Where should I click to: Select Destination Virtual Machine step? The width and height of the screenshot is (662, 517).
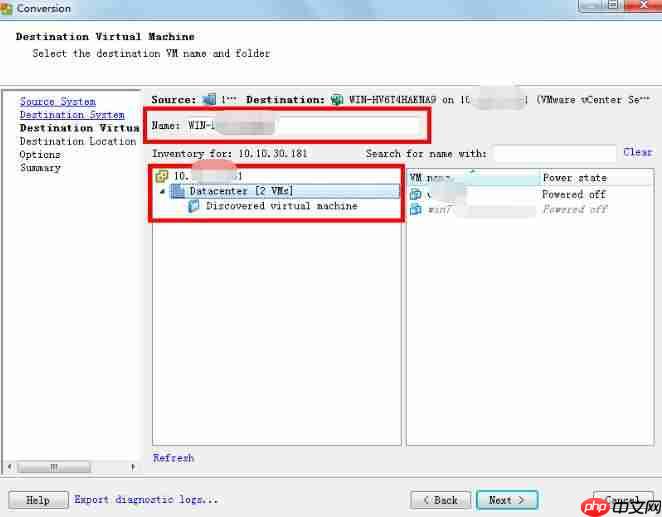(79, 128)
